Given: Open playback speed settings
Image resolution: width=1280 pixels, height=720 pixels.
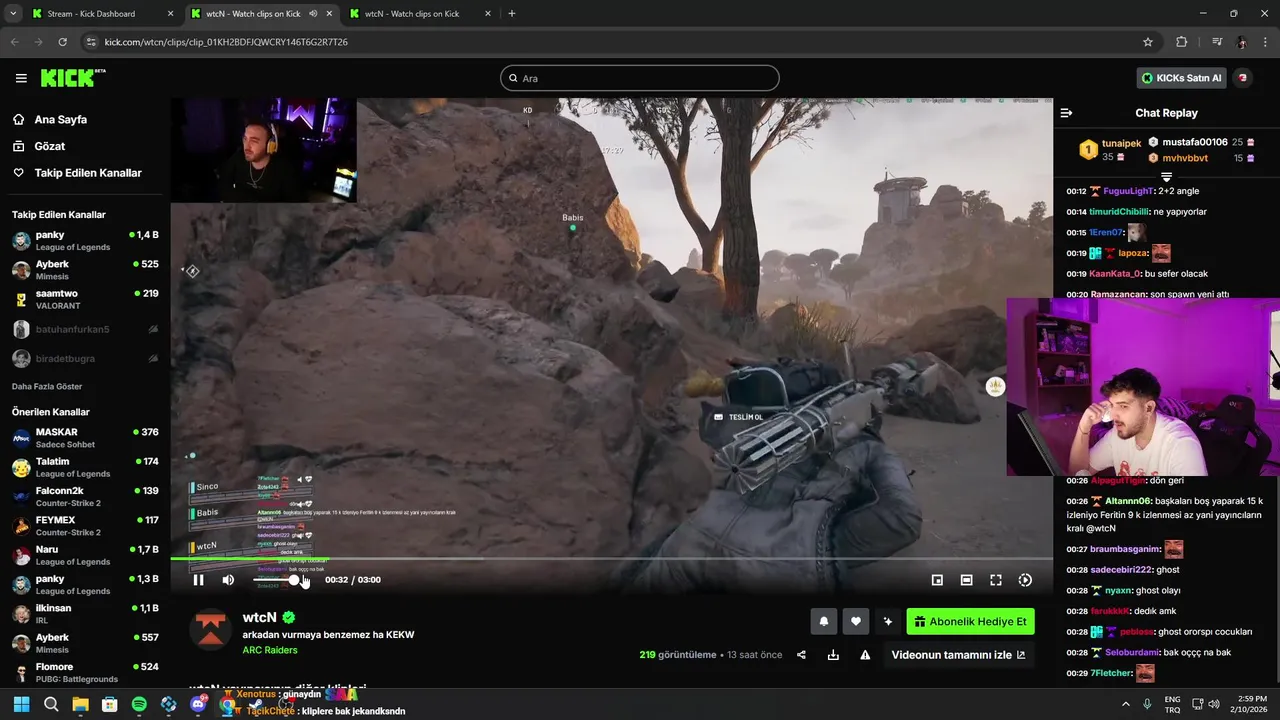Looking at the screenshot, I should [x=1025, y=580].
